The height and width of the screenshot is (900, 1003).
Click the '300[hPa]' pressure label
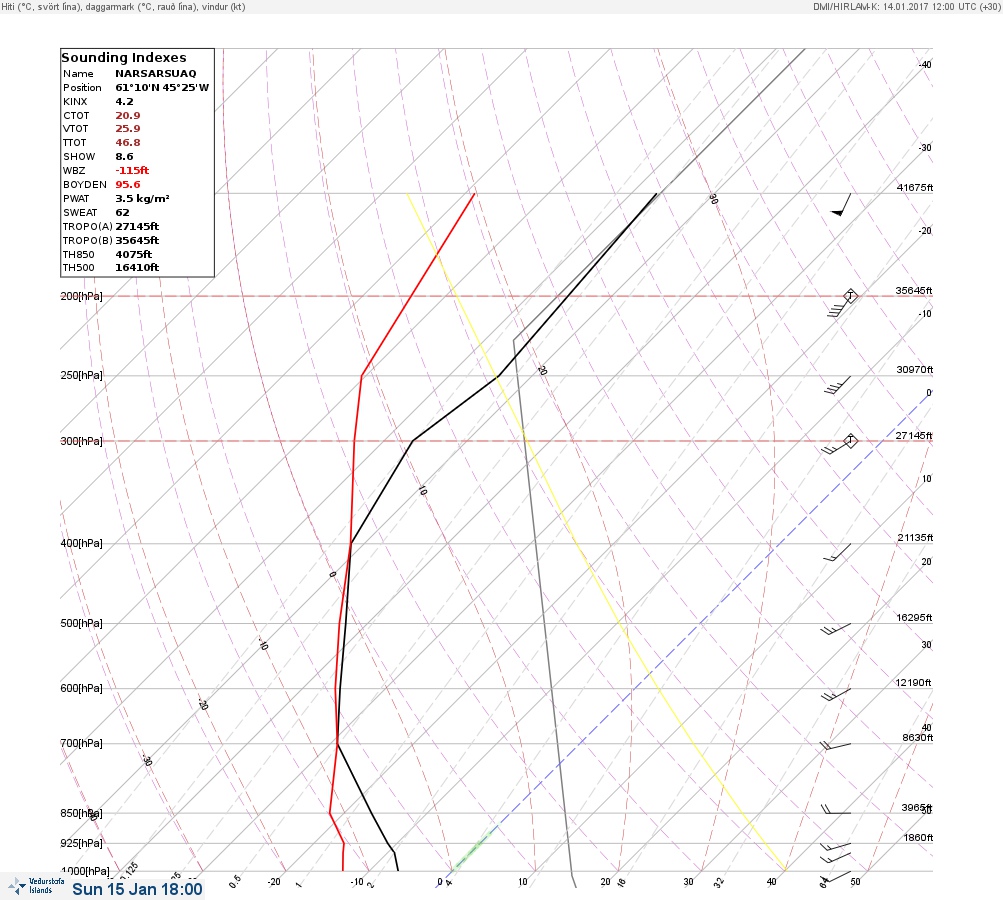coord(81,441)
